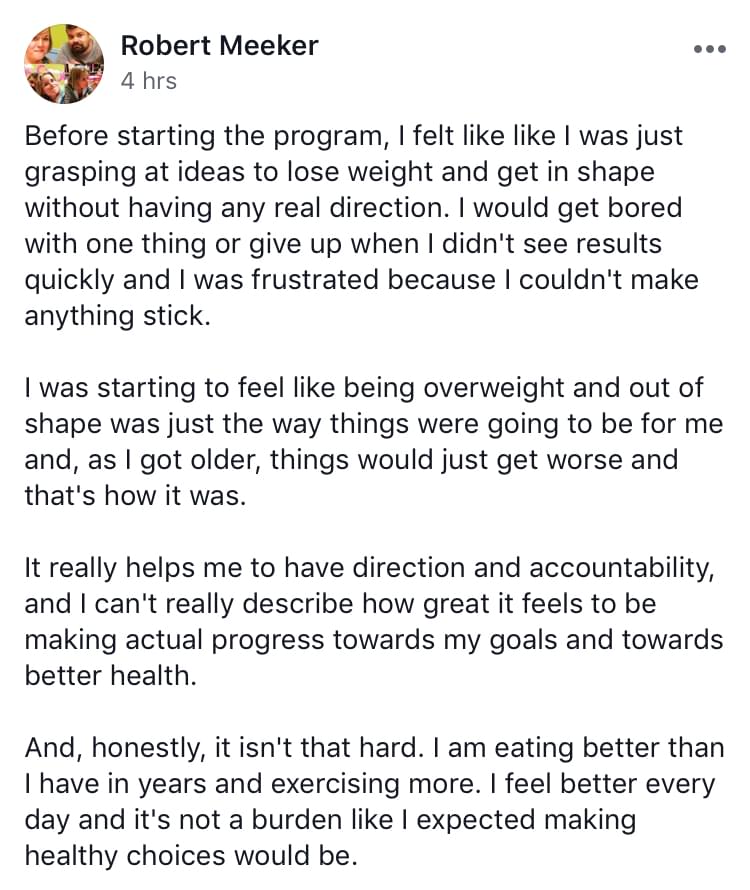Click the paragraph starting It really helps me
750x890 pixels.
[x=374, y=621]
